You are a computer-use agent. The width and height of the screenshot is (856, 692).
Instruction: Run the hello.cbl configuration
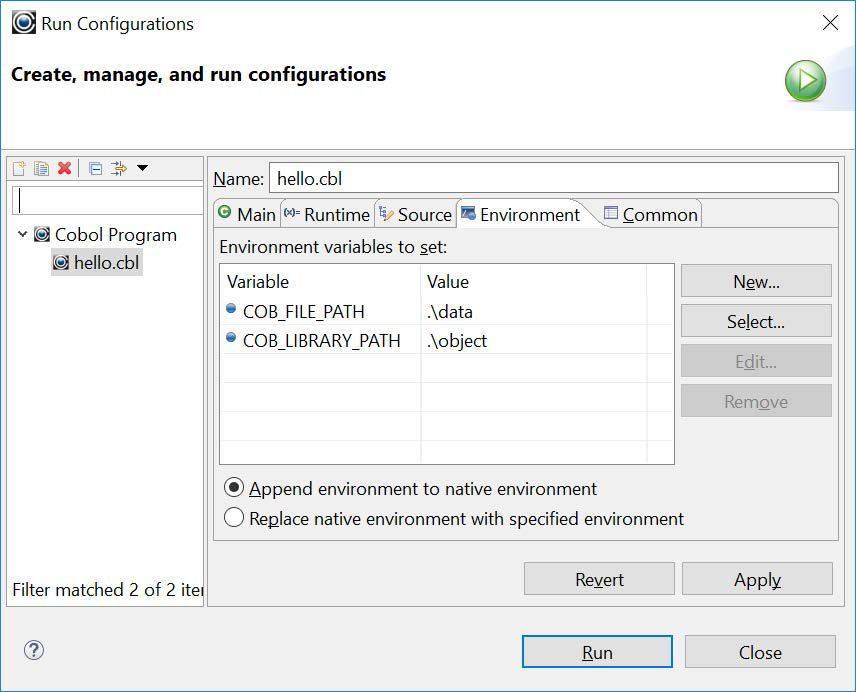click(597, 652)
